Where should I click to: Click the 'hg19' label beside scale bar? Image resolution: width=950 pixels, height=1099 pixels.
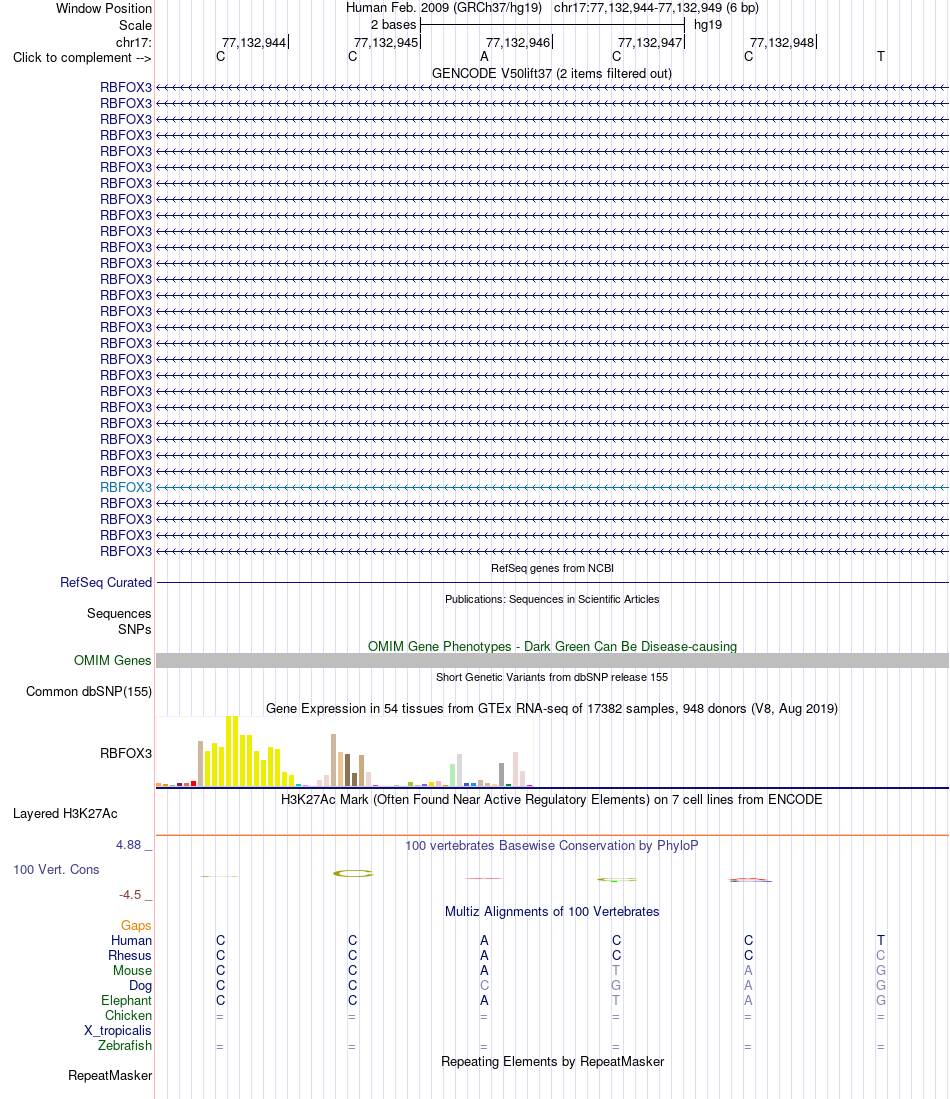tap(708, 25)
